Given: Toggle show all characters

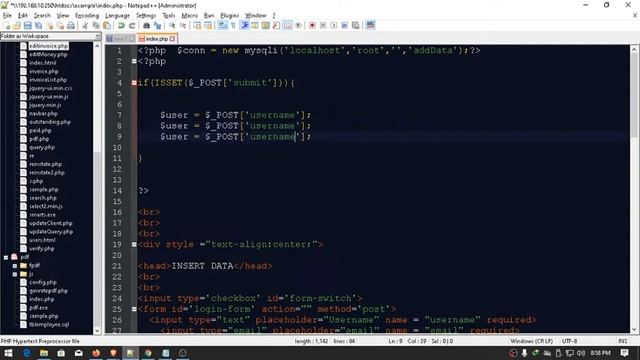Looking at the screenshot, I should coord(233,25).
